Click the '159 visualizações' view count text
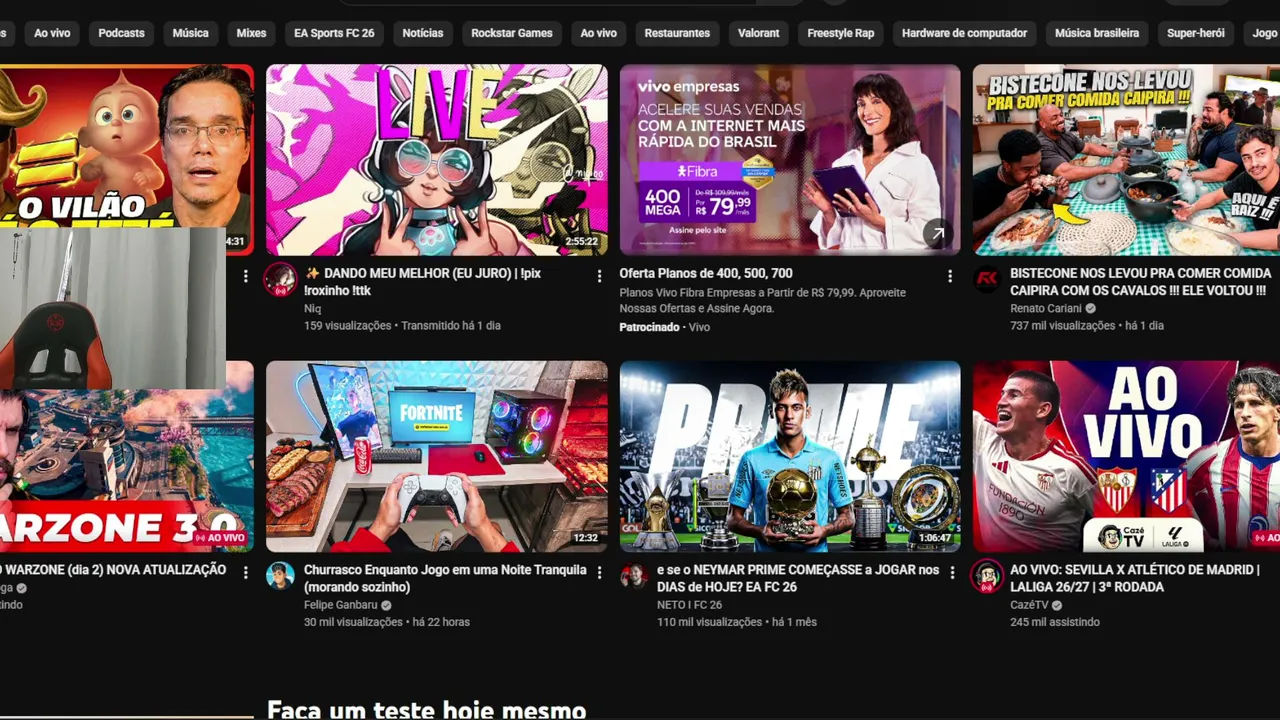Screen dimensions: 1280x720 pos(348,325)
